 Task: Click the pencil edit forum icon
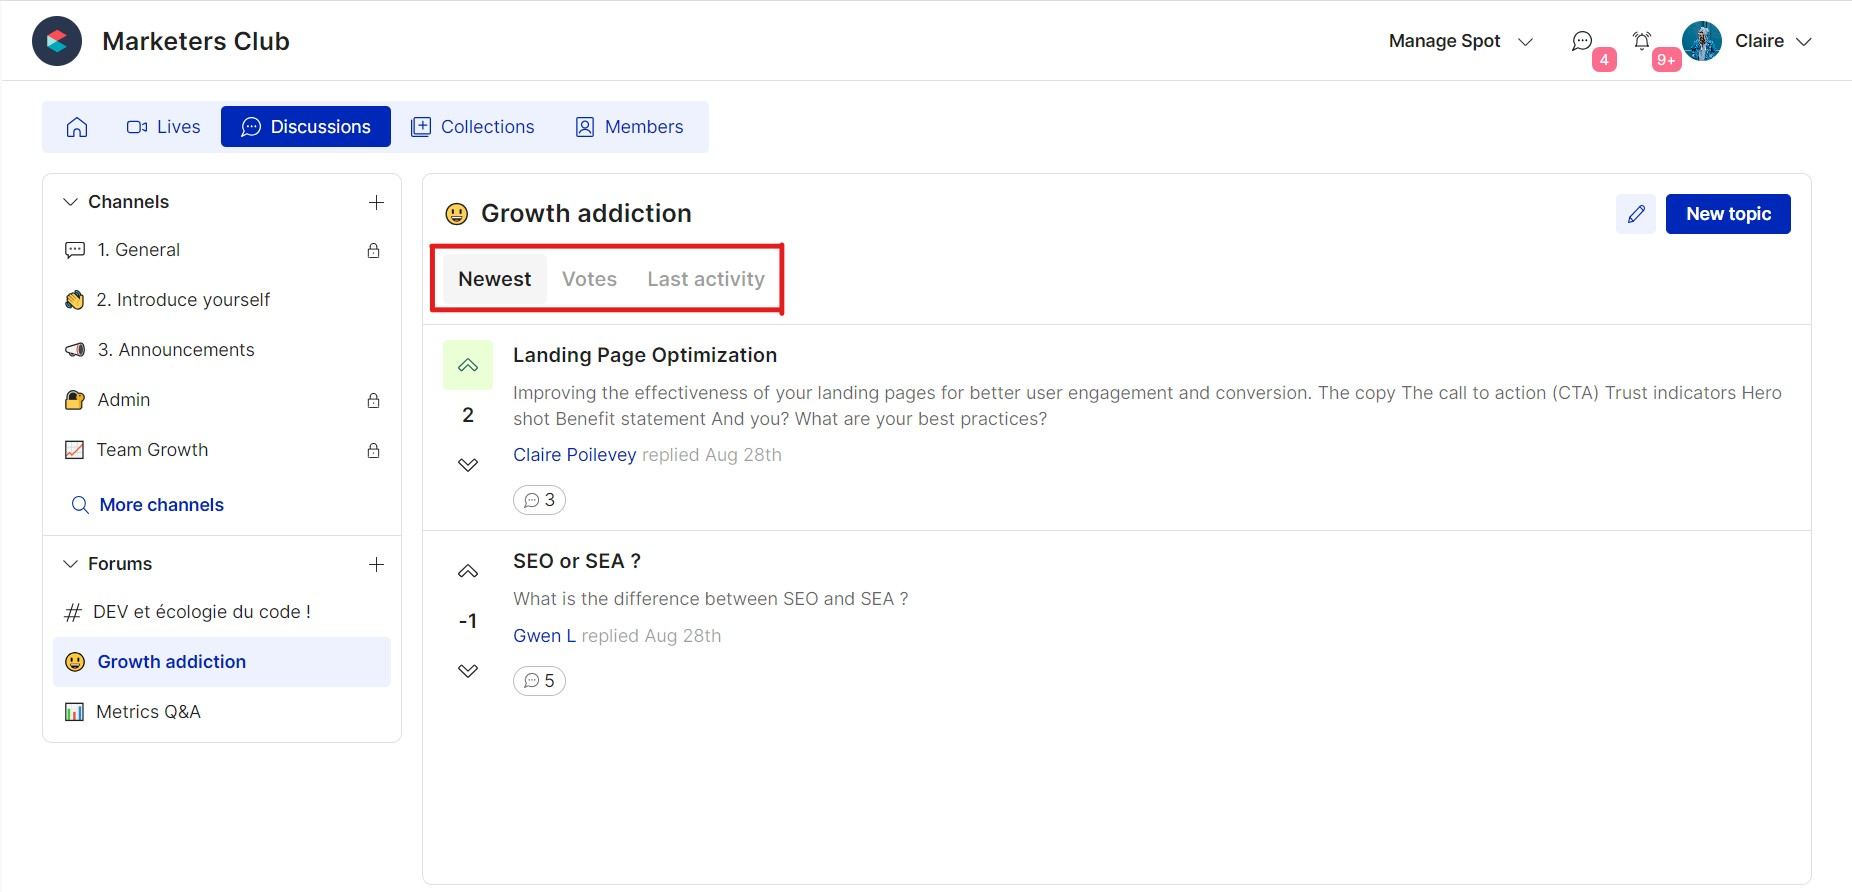pos(1636,214)
